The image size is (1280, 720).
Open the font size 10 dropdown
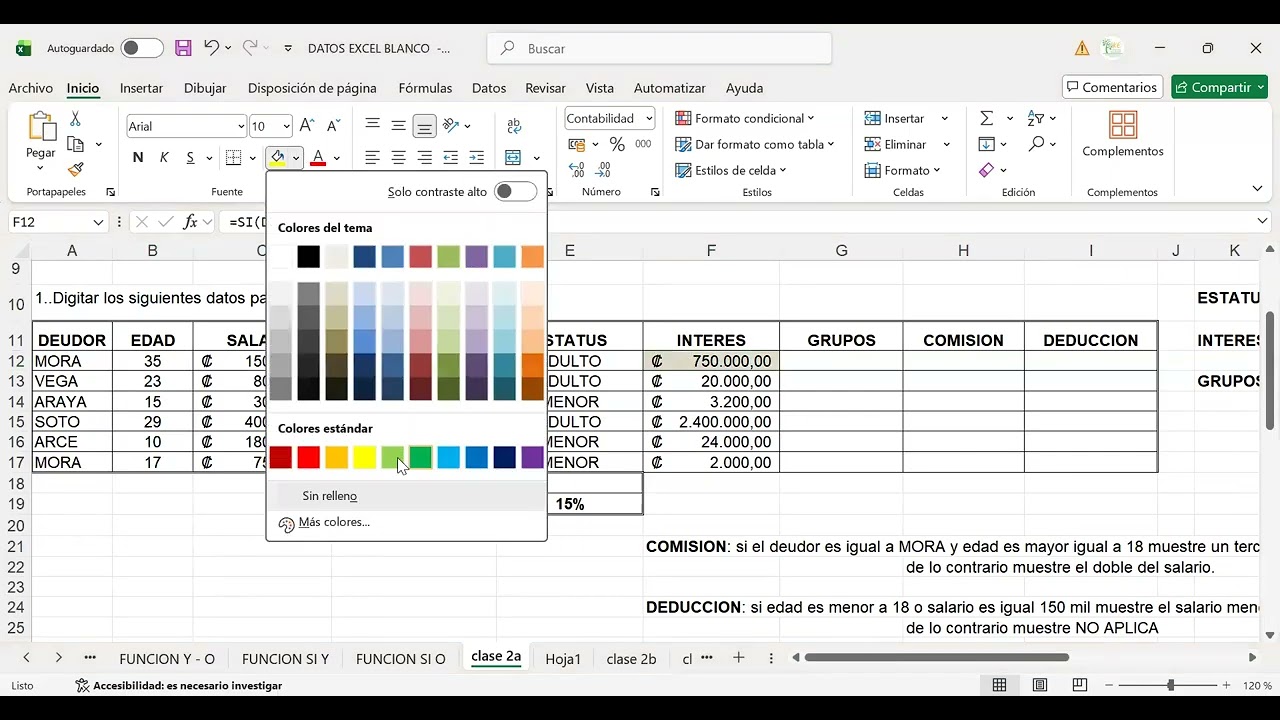286,126
